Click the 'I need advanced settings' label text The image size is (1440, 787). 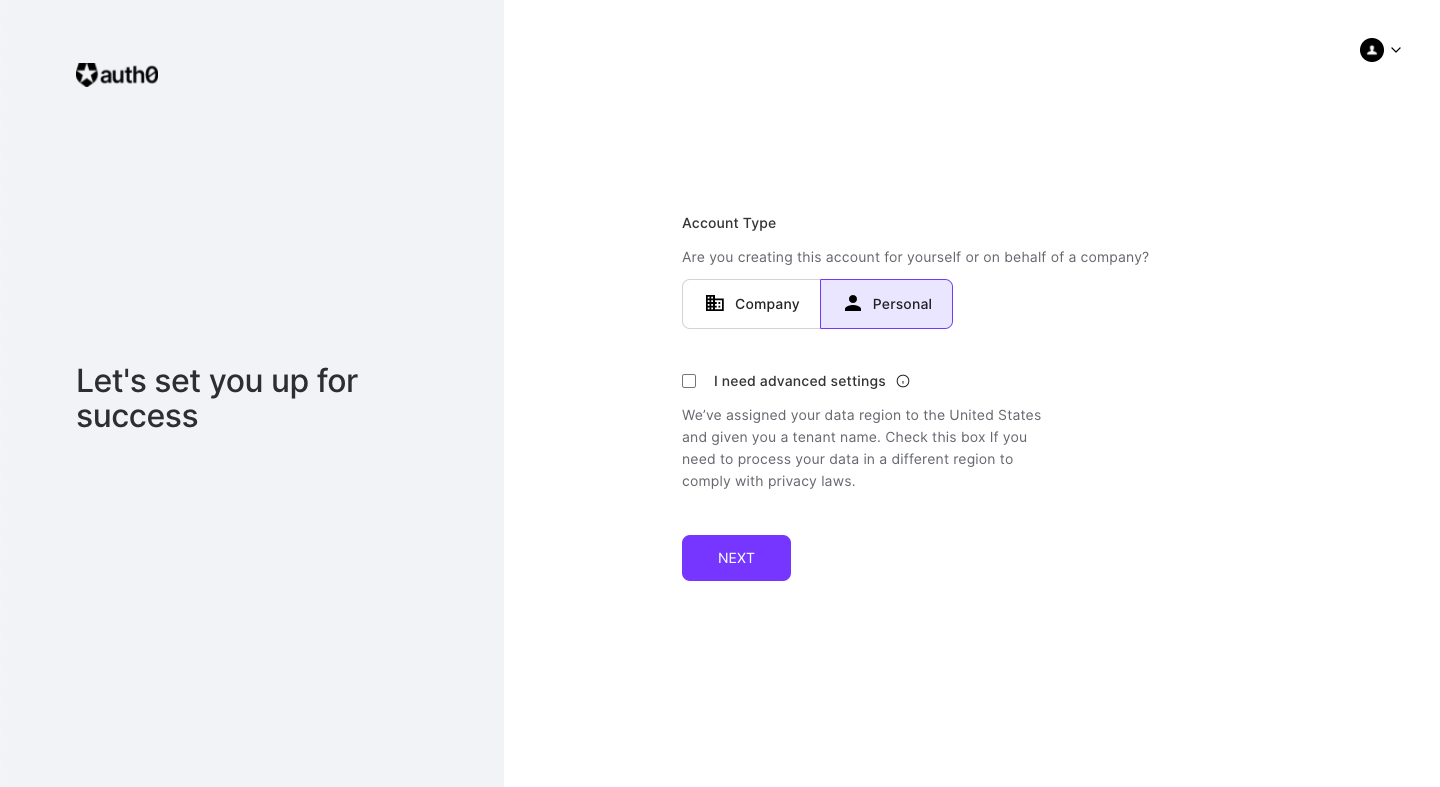coord(798,381)
